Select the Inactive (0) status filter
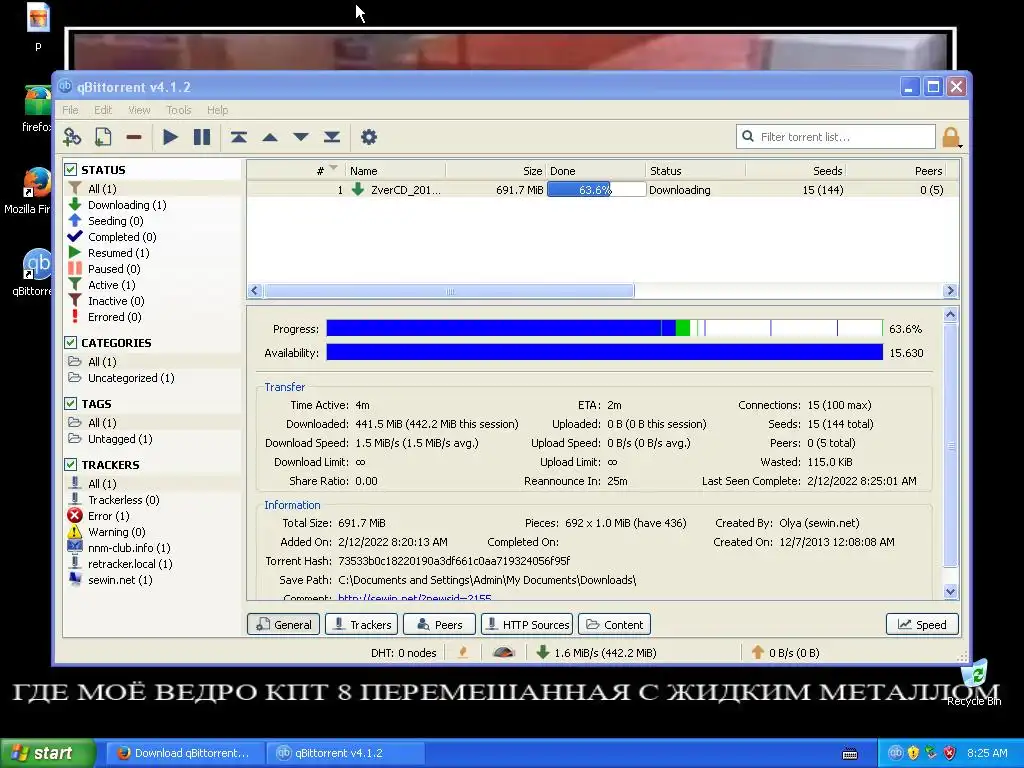The width and height of the screenshot is (1024, 768). tap(116, 301)
